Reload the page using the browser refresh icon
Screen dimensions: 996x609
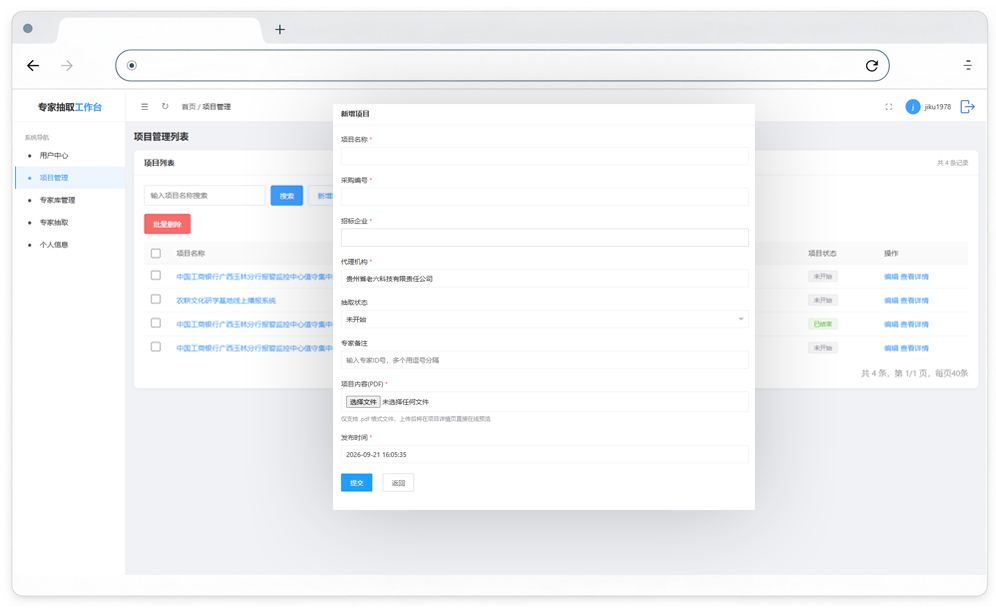coord(872,65)
